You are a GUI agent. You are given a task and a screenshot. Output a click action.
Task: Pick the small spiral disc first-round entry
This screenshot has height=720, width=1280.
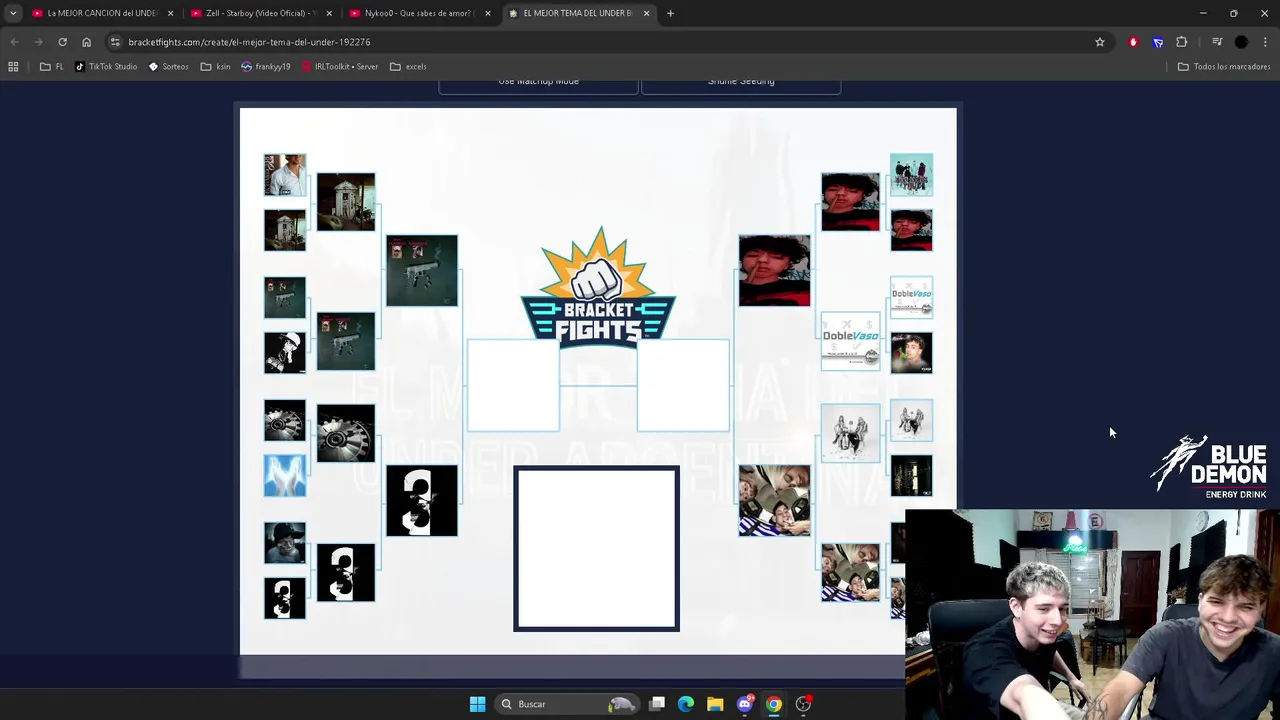[x=285, y=420]
